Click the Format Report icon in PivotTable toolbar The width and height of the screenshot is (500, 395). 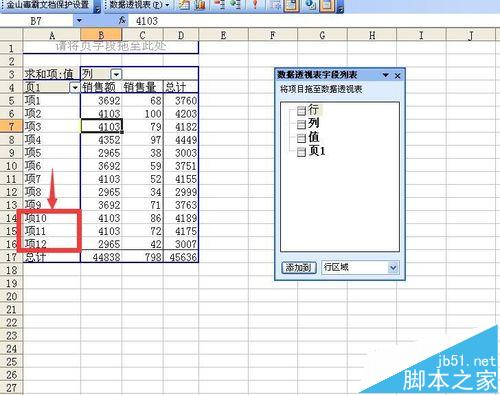coord(184,5)
